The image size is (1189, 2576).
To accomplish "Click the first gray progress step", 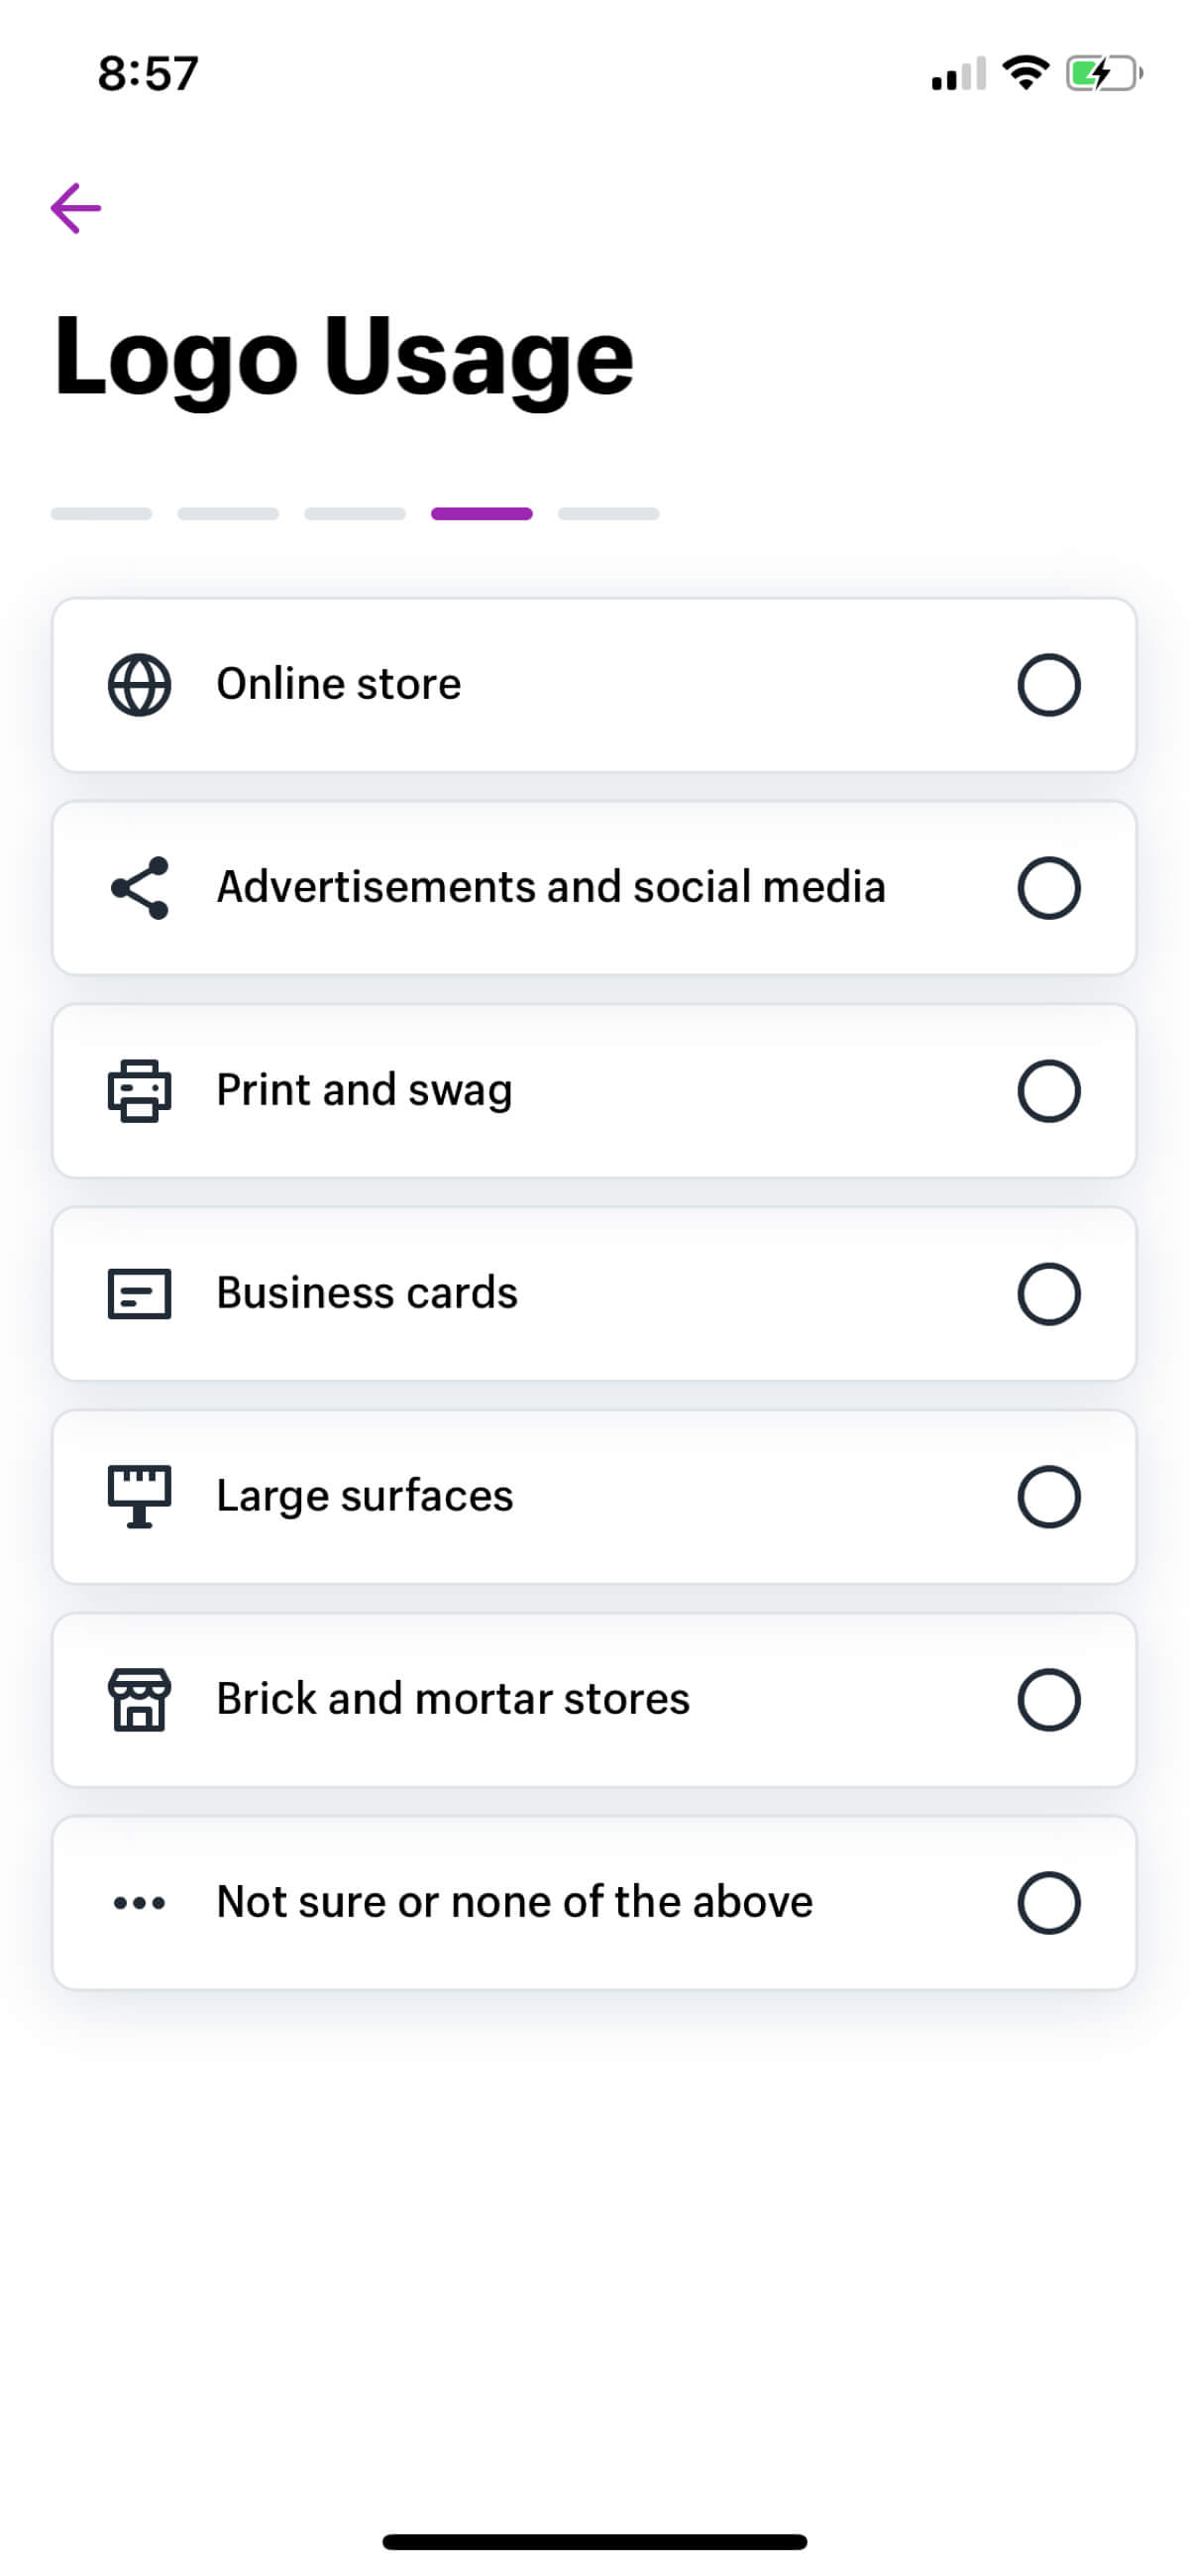I will pyautogui.click(x=101, y=514).
